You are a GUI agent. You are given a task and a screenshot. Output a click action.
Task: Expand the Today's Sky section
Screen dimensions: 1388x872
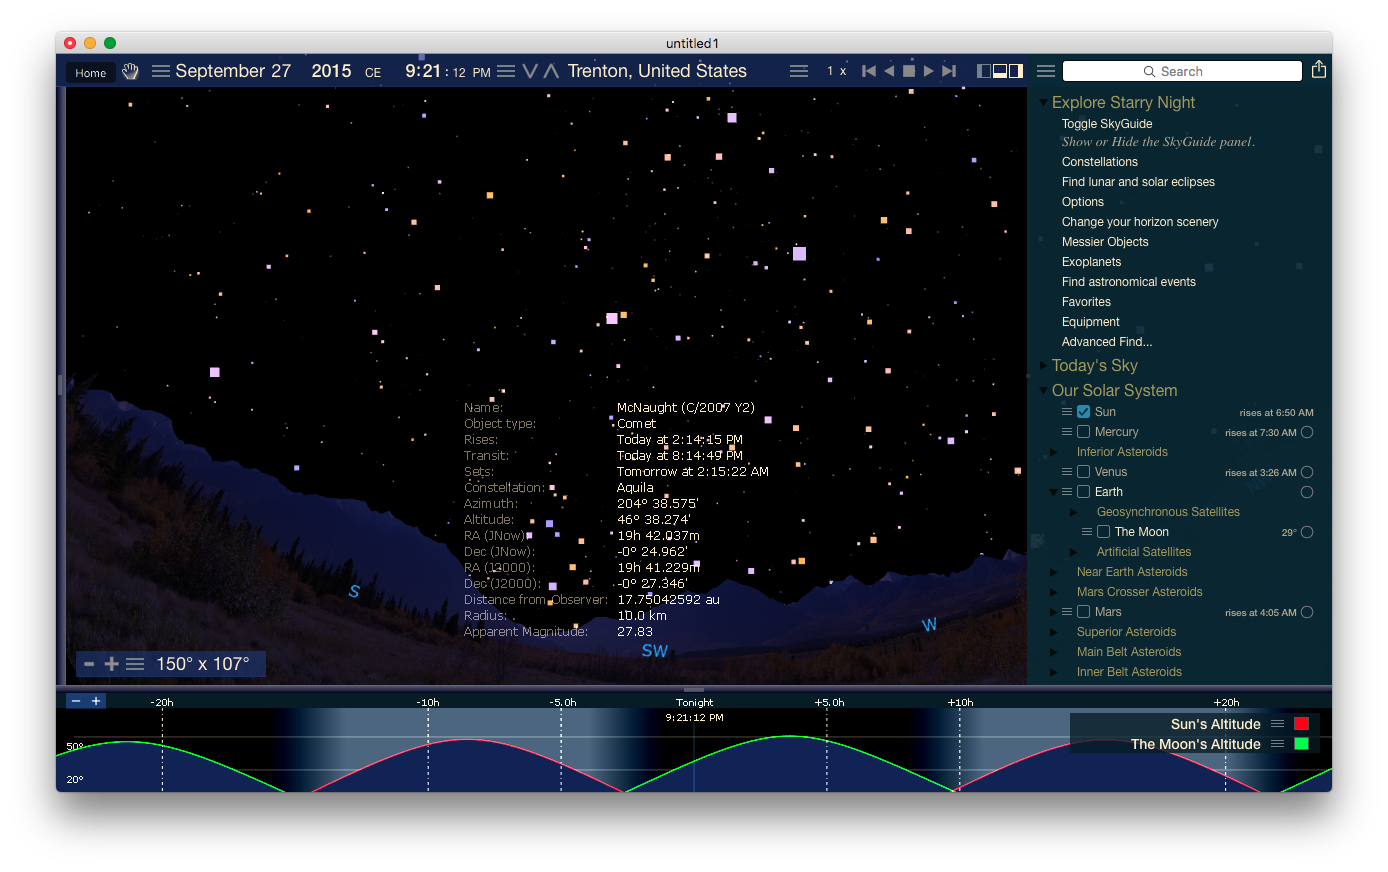click(1044, 366)
